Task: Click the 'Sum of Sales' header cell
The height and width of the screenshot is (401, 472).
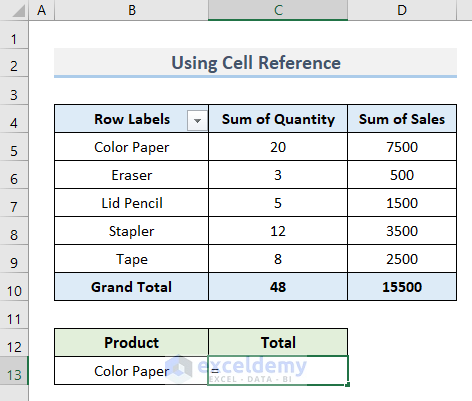Action: [402, 119]
